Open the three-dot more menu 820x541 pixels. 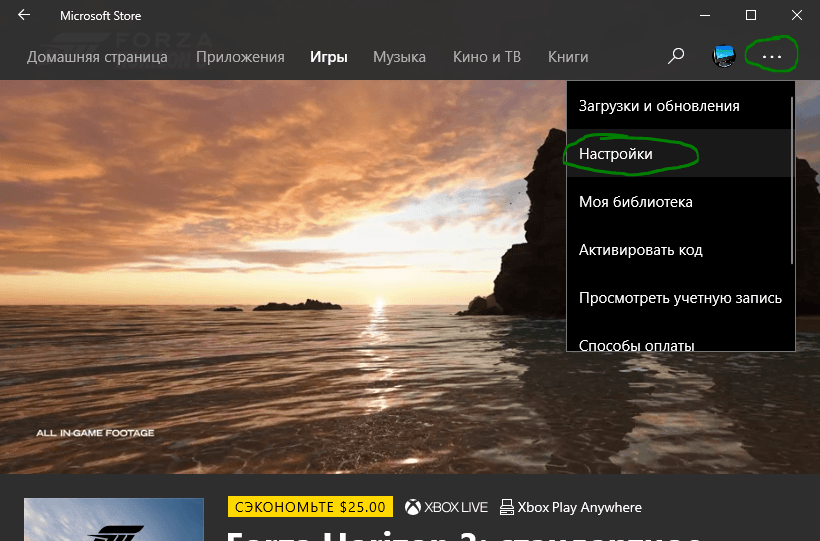tap(772, 56)
